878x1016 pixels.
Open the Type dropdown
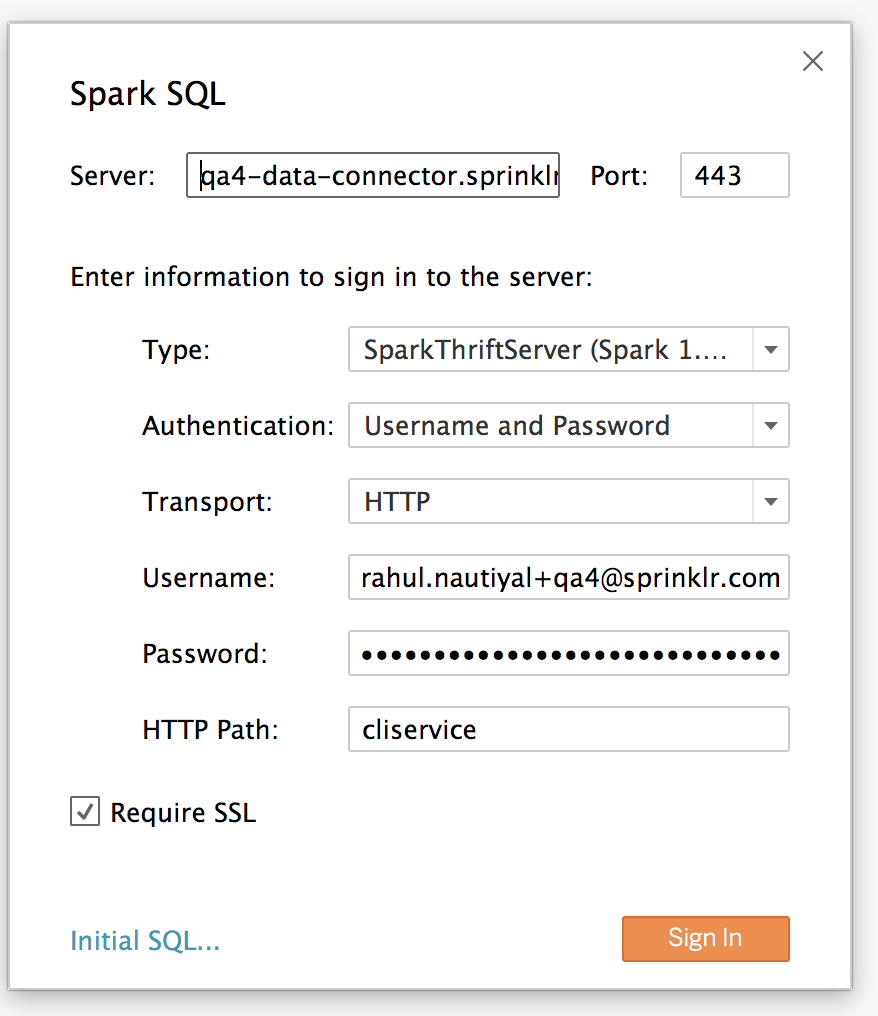coord(568,349)
